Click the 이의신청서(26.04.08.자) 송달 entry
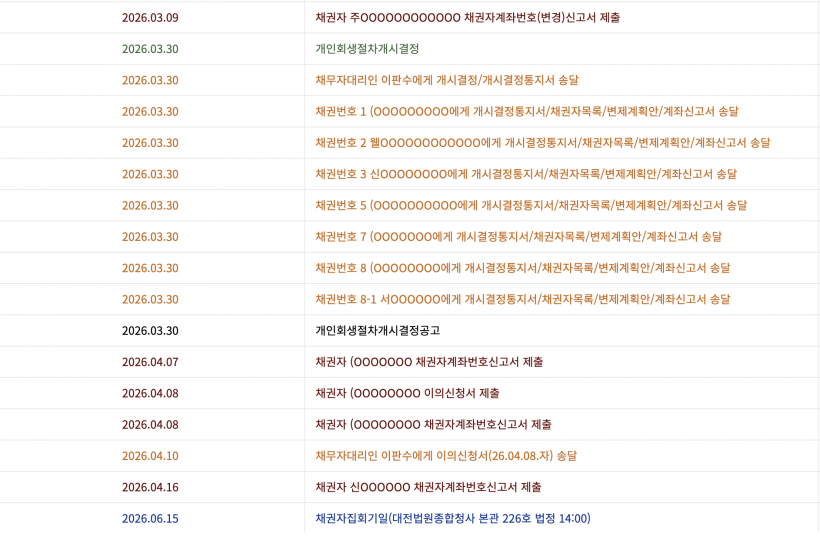The width and height of the screenshot is (820, 547). pyautogui.click(x=446, y=456)
